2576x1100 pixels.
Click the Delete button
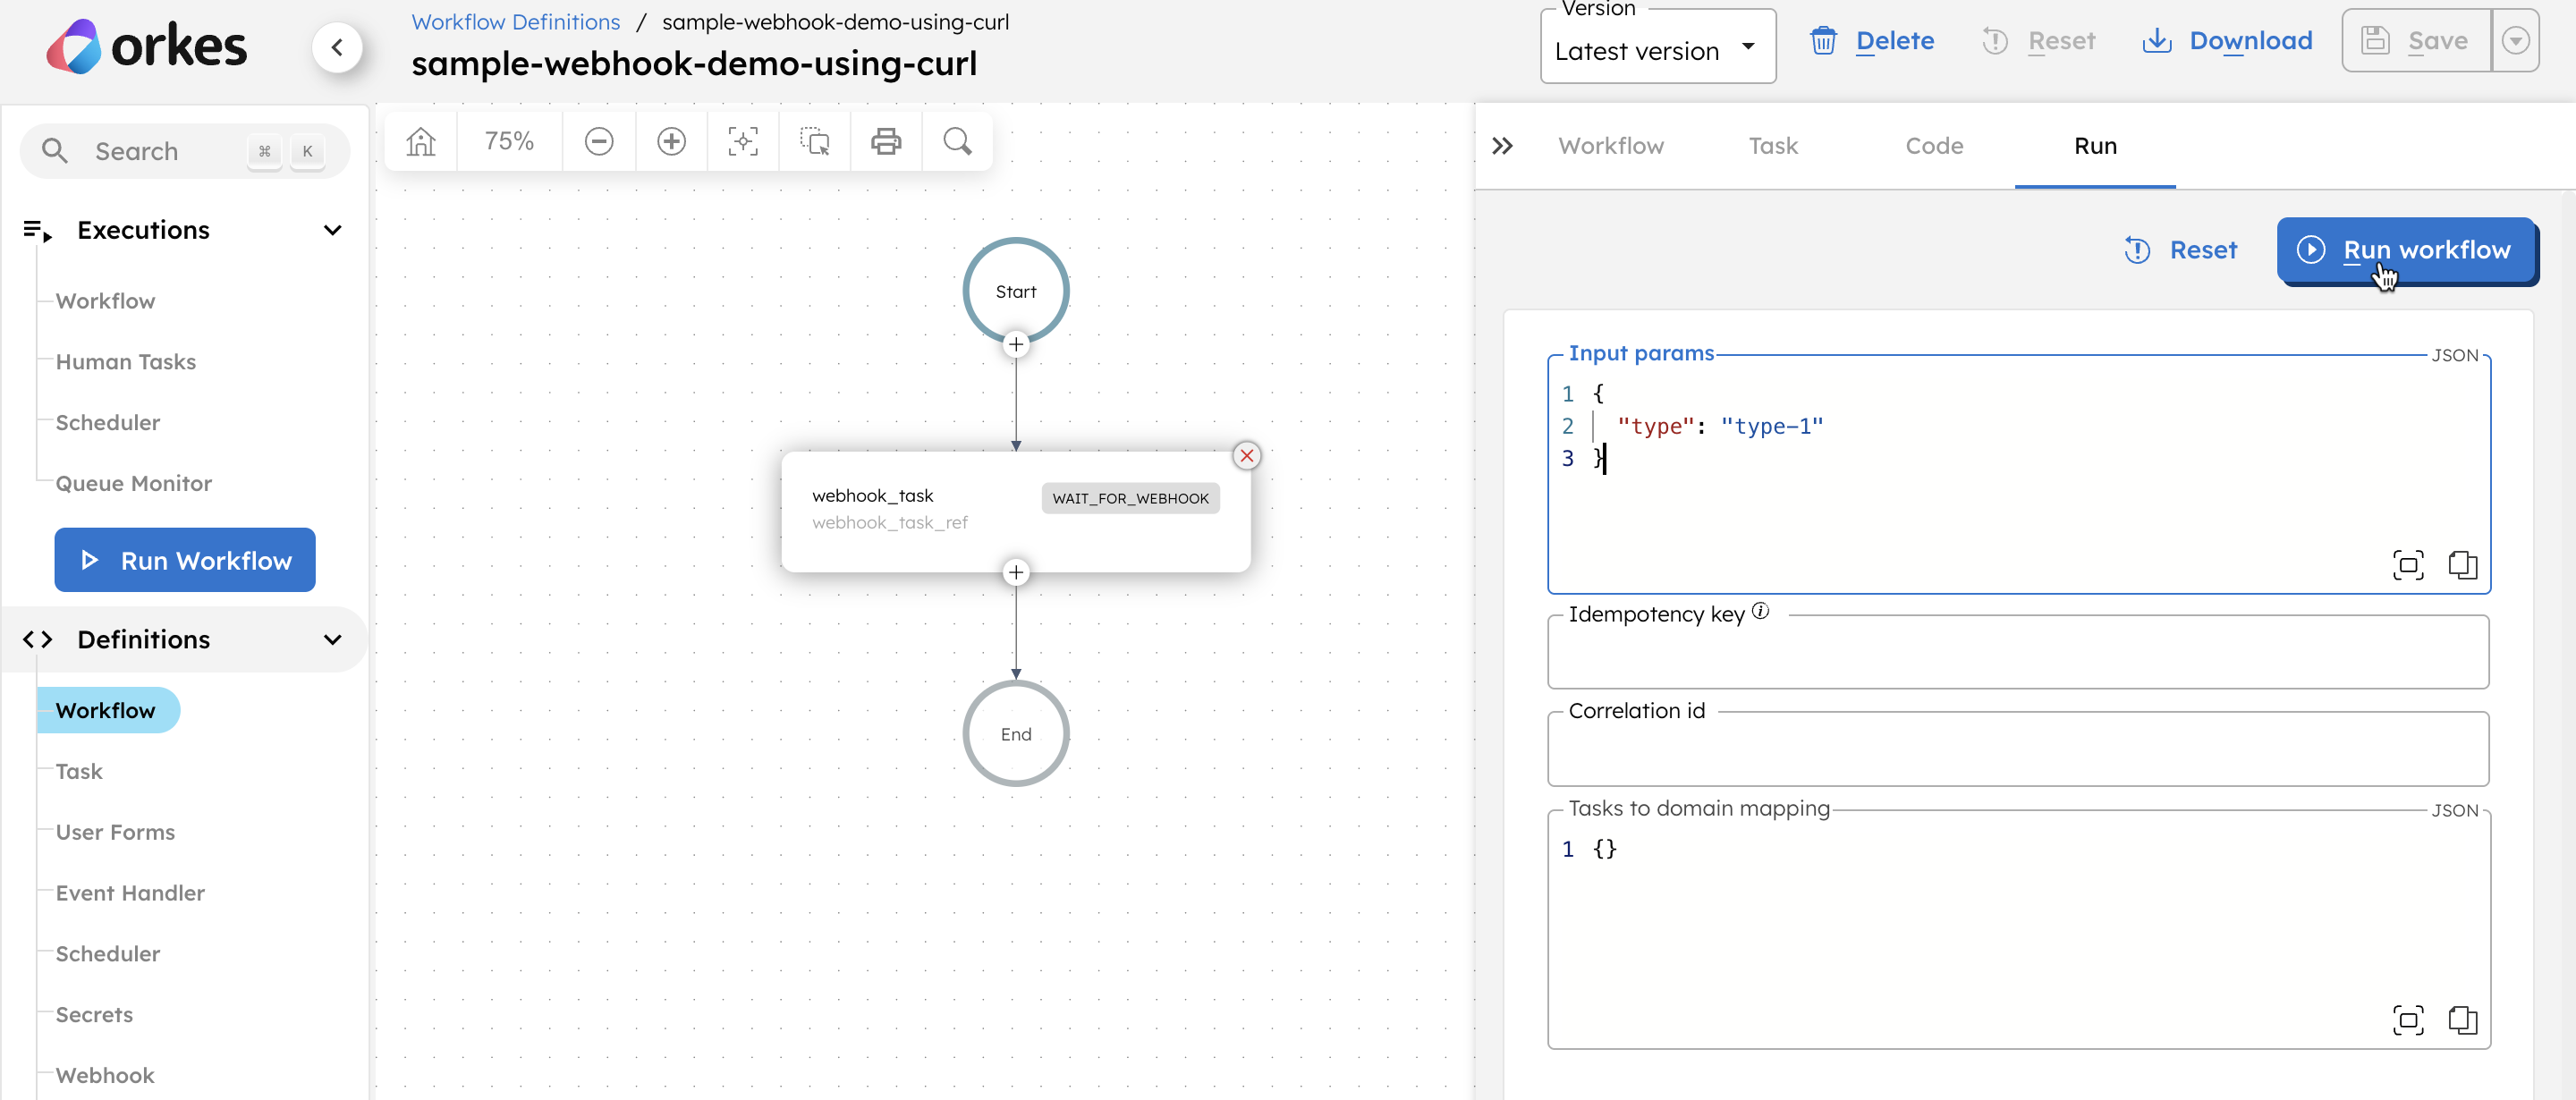pos(1872,41)
